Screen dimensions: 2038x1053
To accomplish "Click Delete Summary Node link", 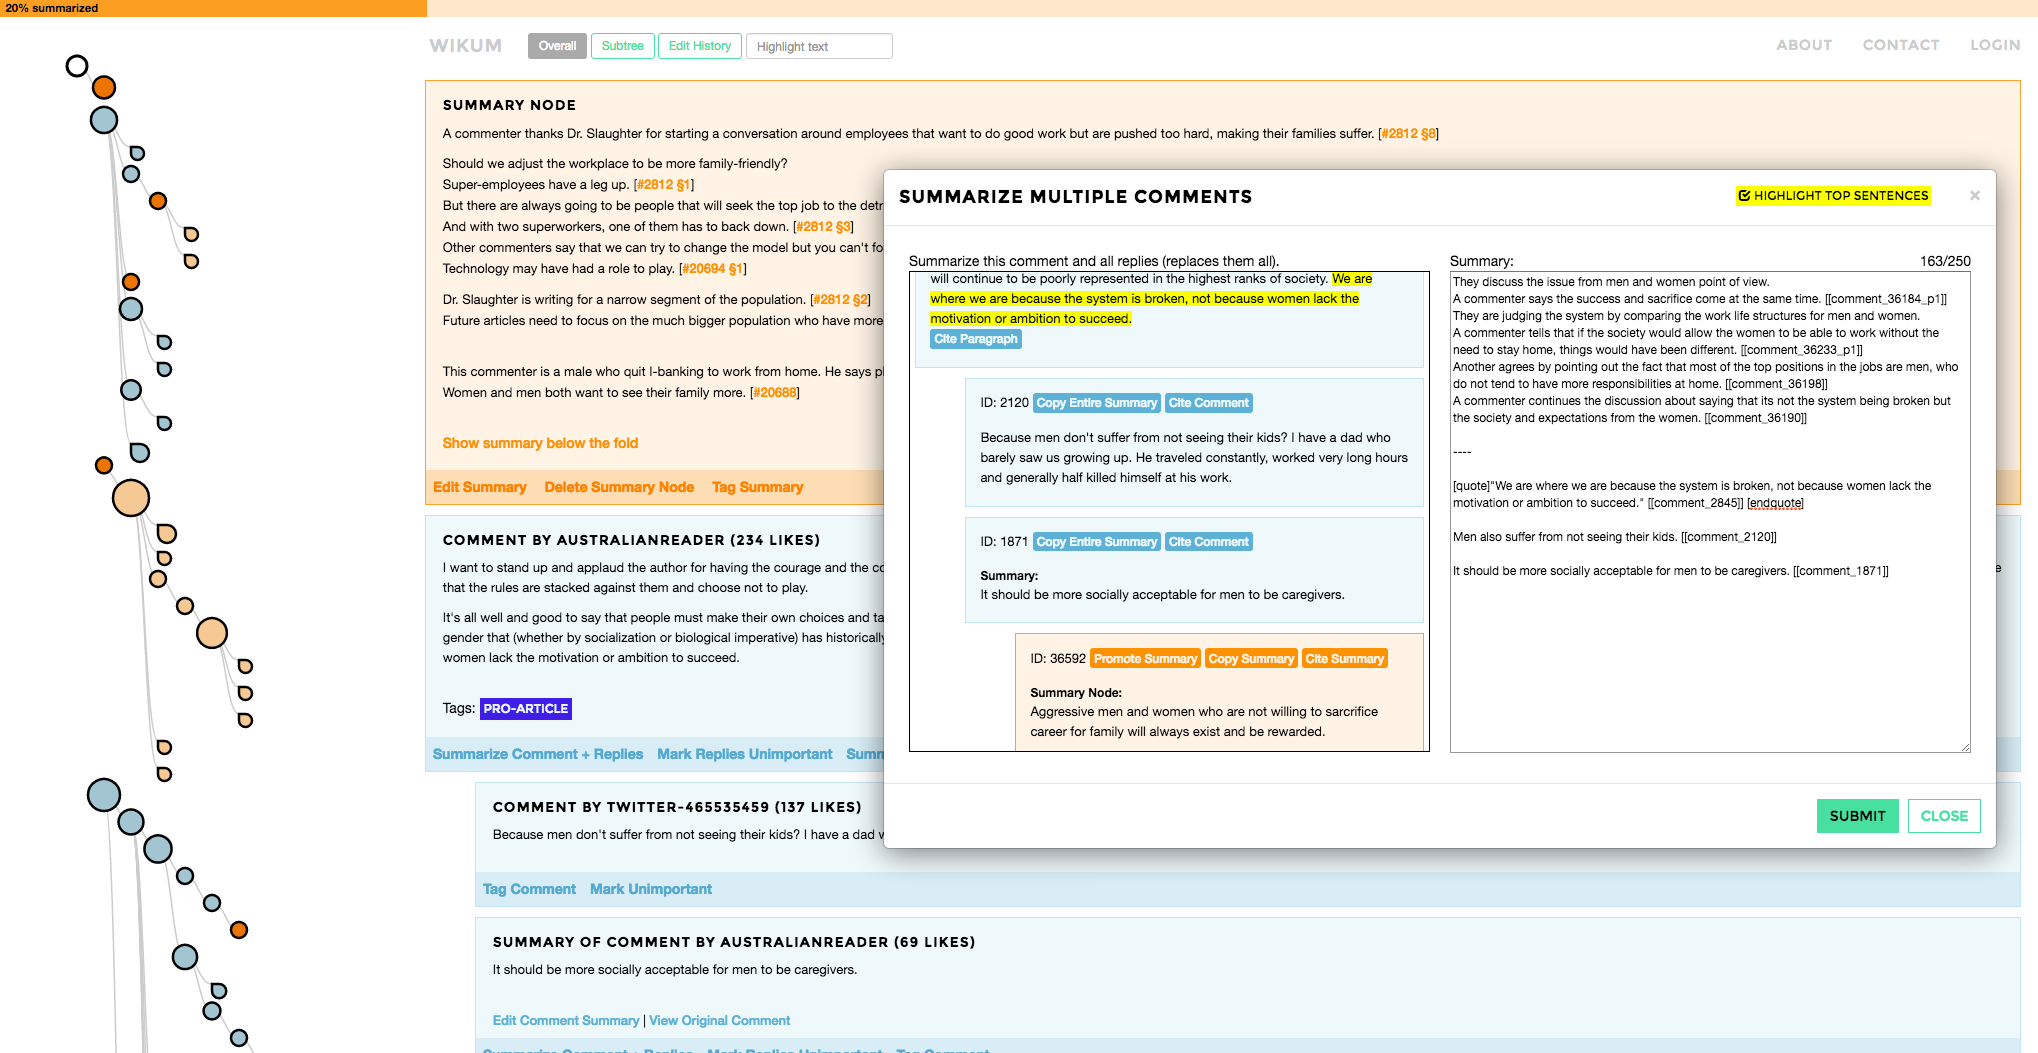I will click(x=619, y=487).
